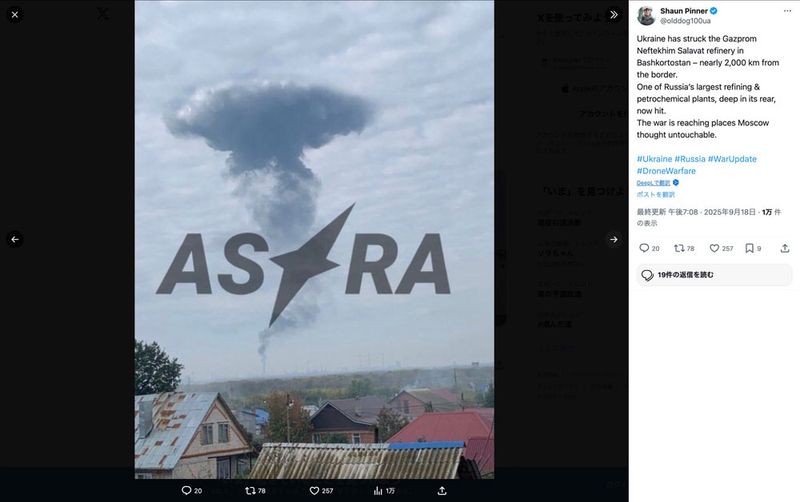800x502 pixels.
Task: Click the repost icon showing 78 in sidebar
Action: click(679, 248)
